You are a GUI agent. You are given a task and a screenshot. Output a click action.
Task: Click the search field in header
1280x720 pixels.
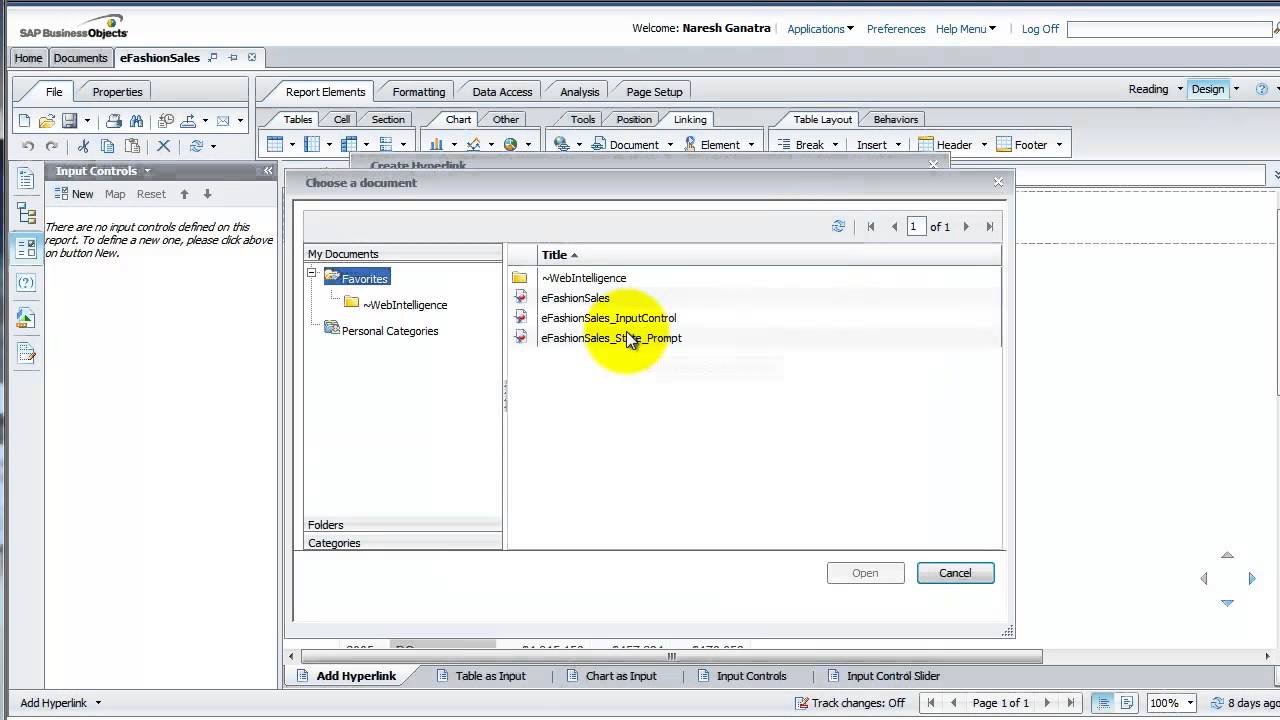1170,29
